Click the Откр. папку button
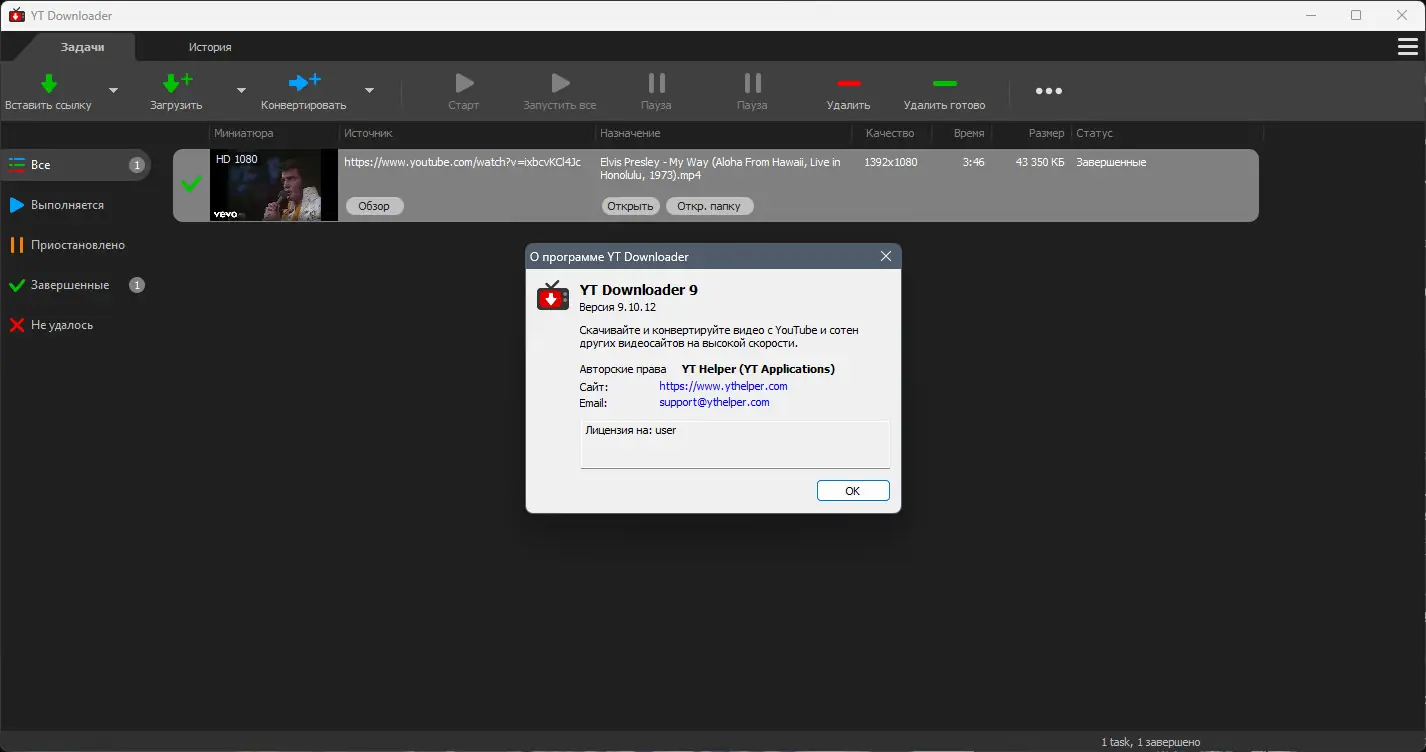The height and width of the screenshot is (752, 1426). (709, 206)
